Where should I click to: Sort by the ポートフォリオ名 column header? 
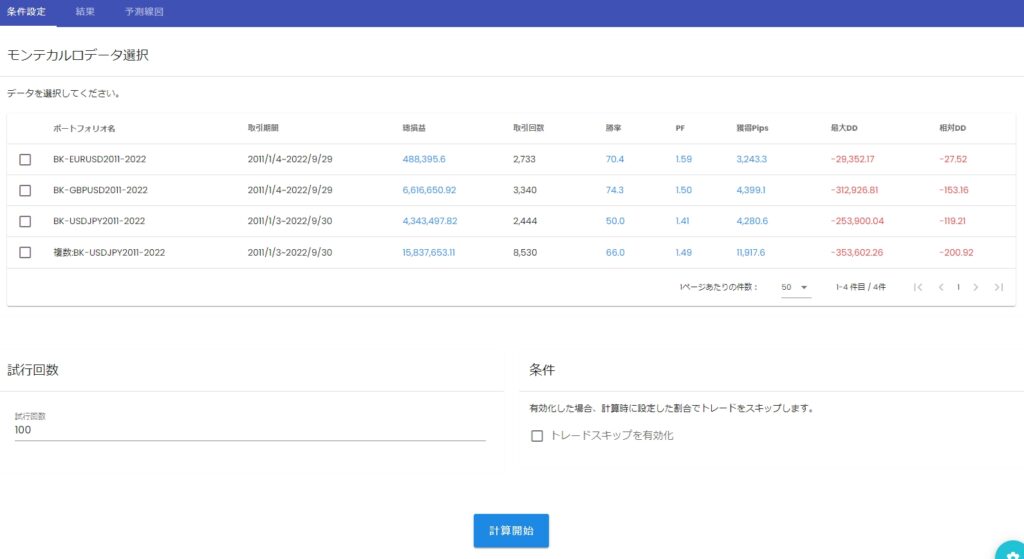click(84, 129)
